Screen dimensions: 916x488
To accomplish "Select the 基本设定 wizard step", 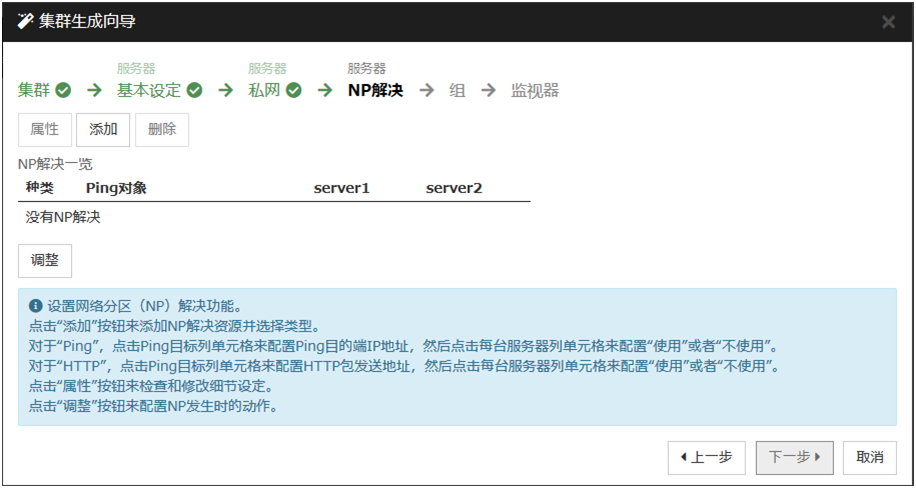I will [x=149, y=91].
